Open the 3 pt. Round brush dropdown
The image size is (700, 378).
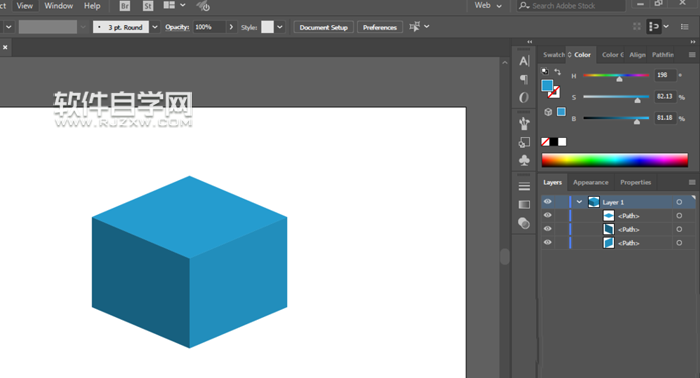click(x=155, y=27)
